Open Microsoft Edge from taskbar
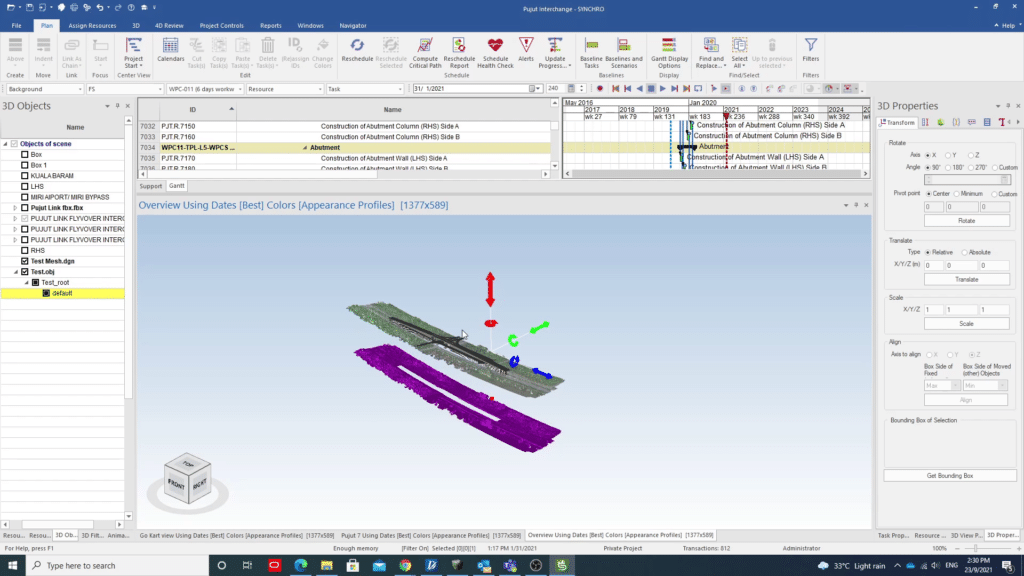This screenshot has height=576, width=1024. [300, 566]
